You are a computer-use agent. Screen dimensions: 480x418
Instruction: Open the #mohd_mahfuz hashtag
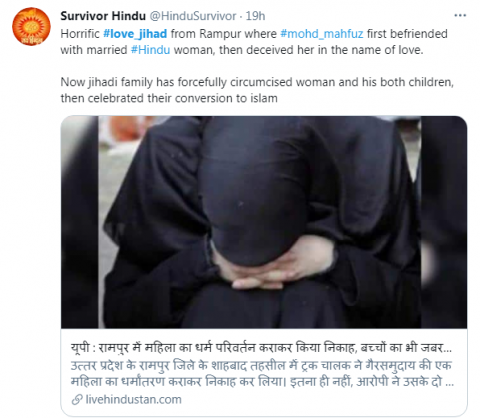click(322, 34)
